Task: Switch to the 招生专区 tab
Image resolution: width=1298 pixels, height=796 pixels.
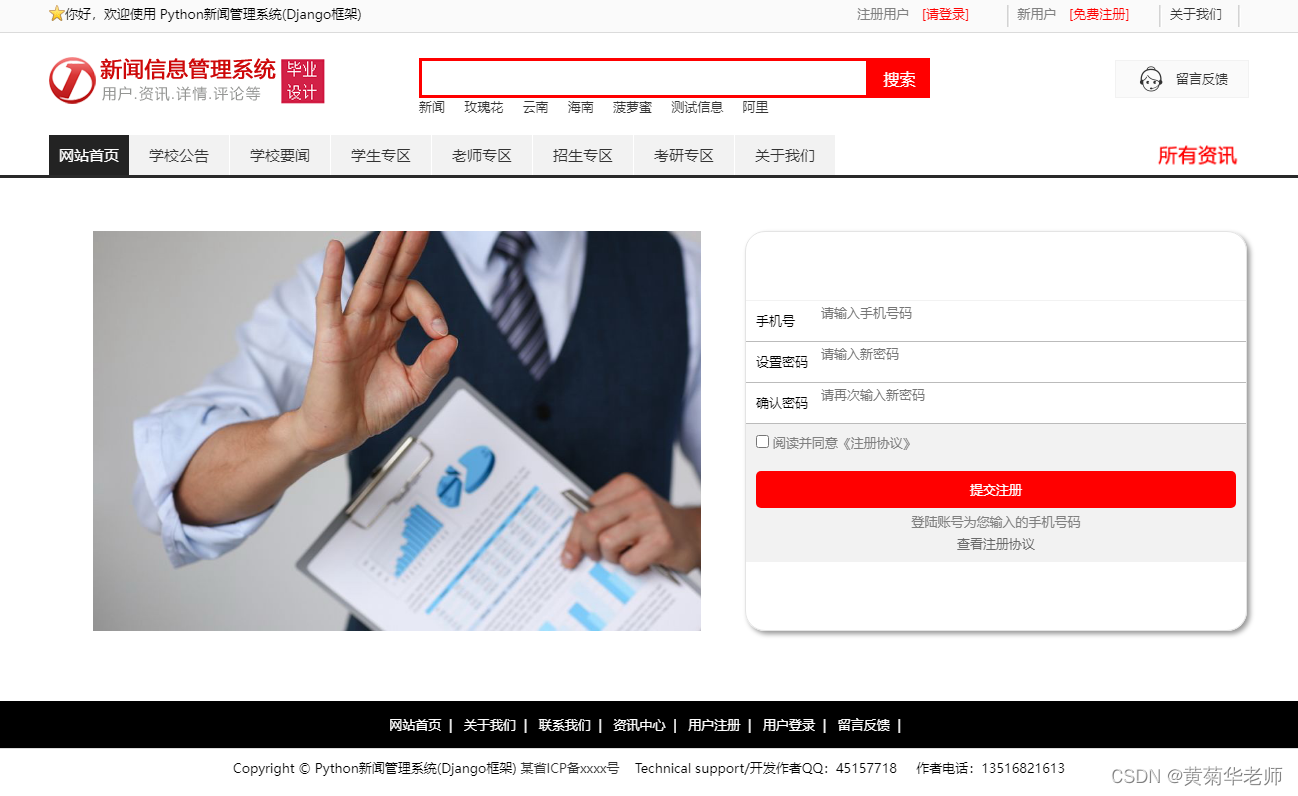Action: click(x=583, y=155)
